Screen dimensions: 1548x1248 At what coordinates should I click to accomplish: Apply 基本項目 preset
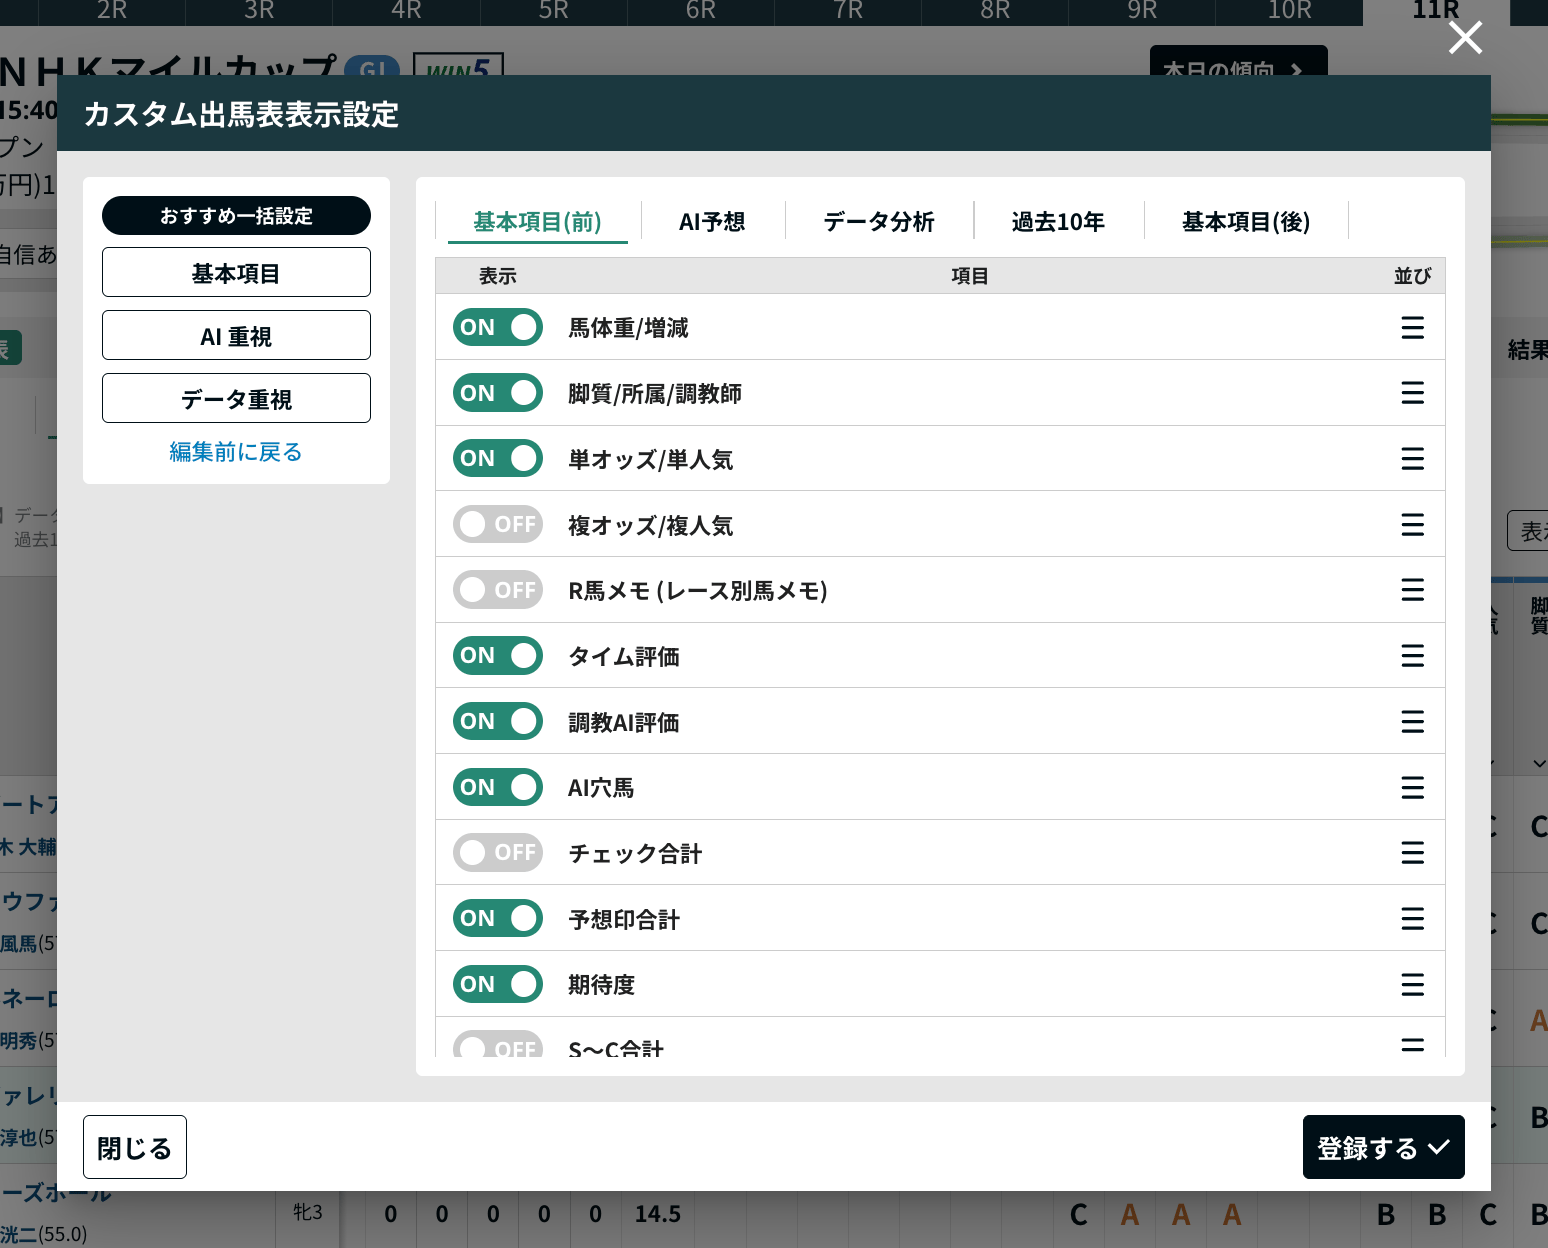tap(236, 273)
